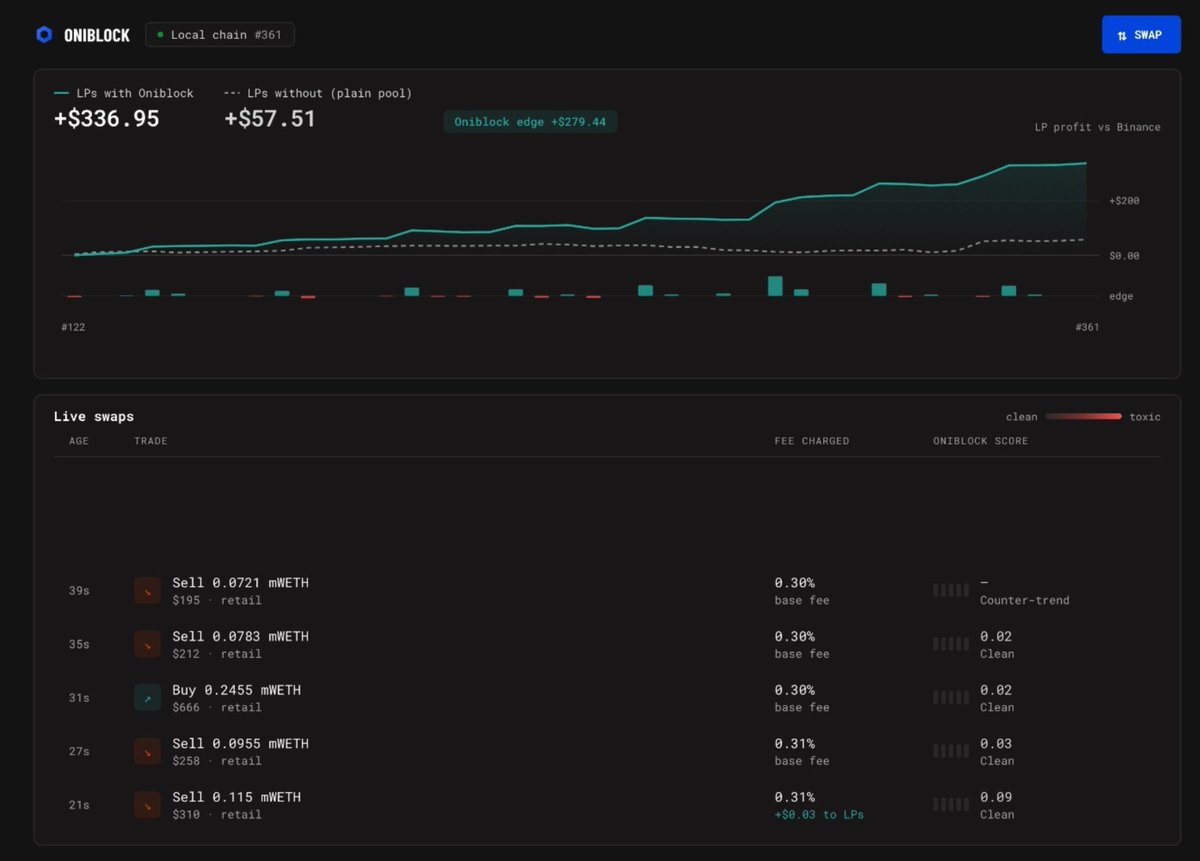Click the 0.31% fee in the Sell 0.0955 mWETH row

coord(795,744)
